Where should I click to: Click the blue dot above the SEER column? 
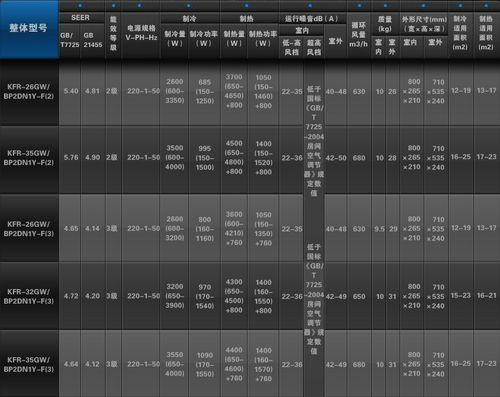pyautogui.click(x=80, y=5)
